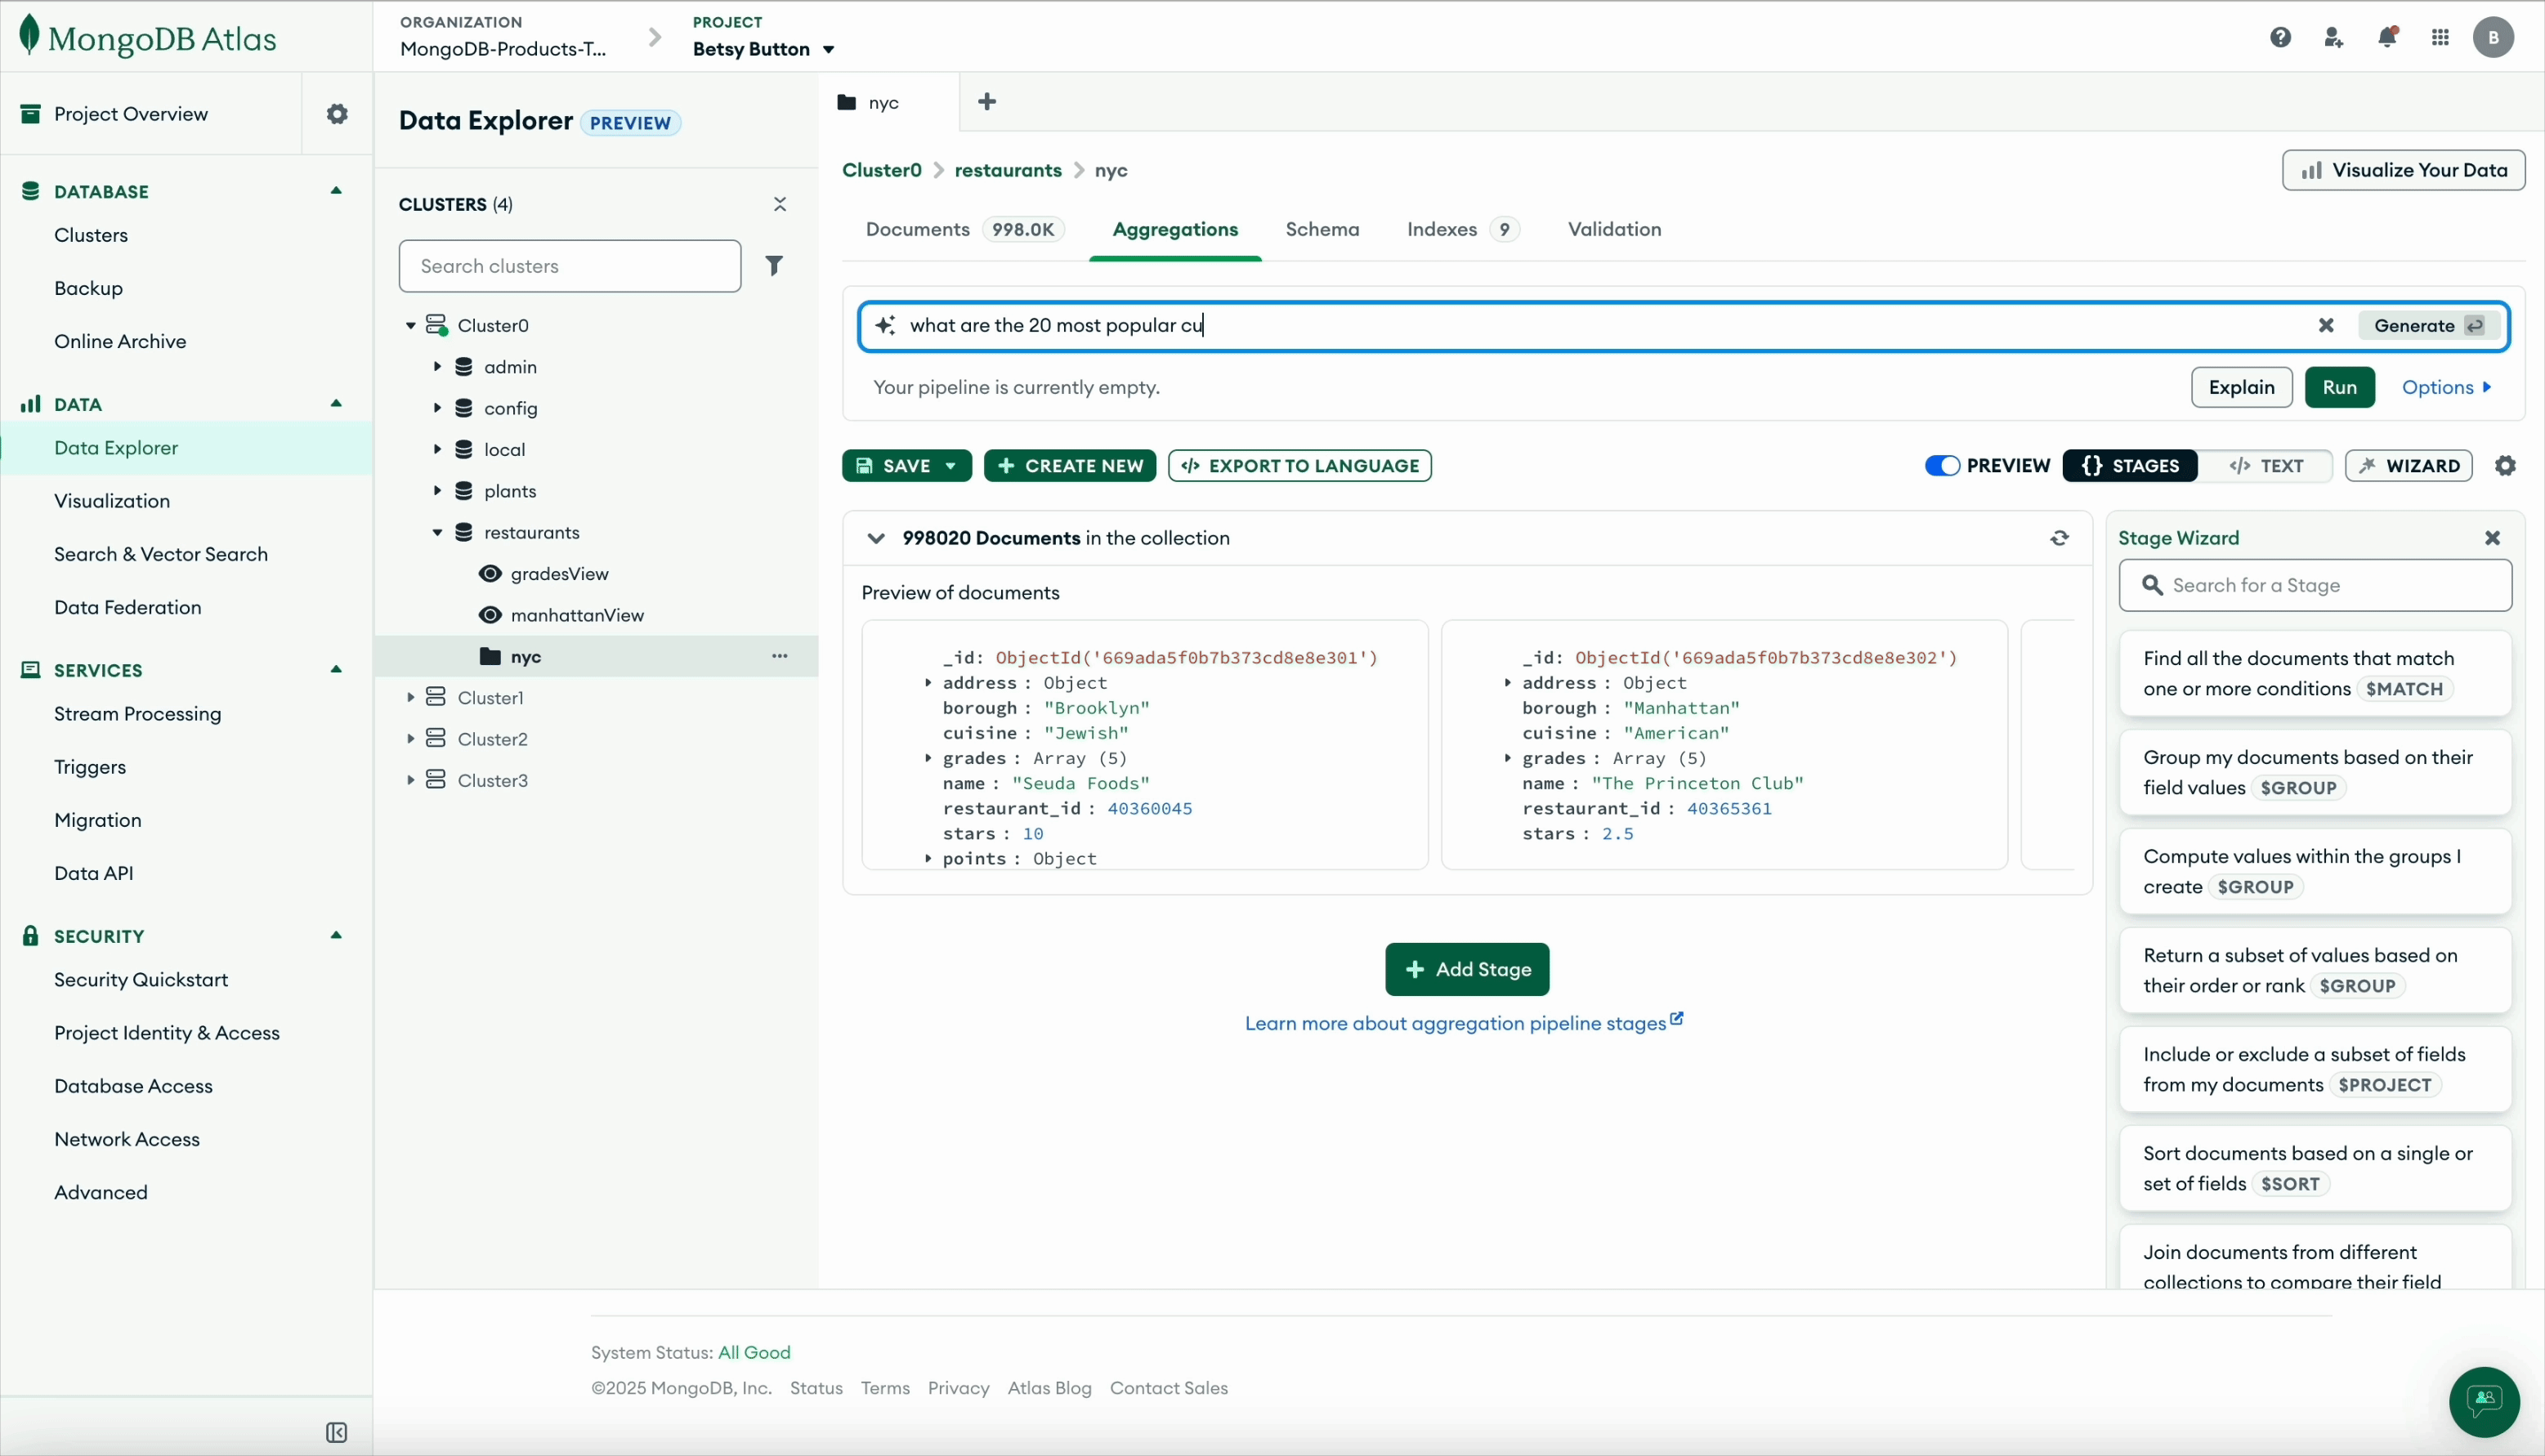This screenshot has width=2545, height=1456.
Task: Disable the PREVIEW toggle
Action: coord(1941,465)
